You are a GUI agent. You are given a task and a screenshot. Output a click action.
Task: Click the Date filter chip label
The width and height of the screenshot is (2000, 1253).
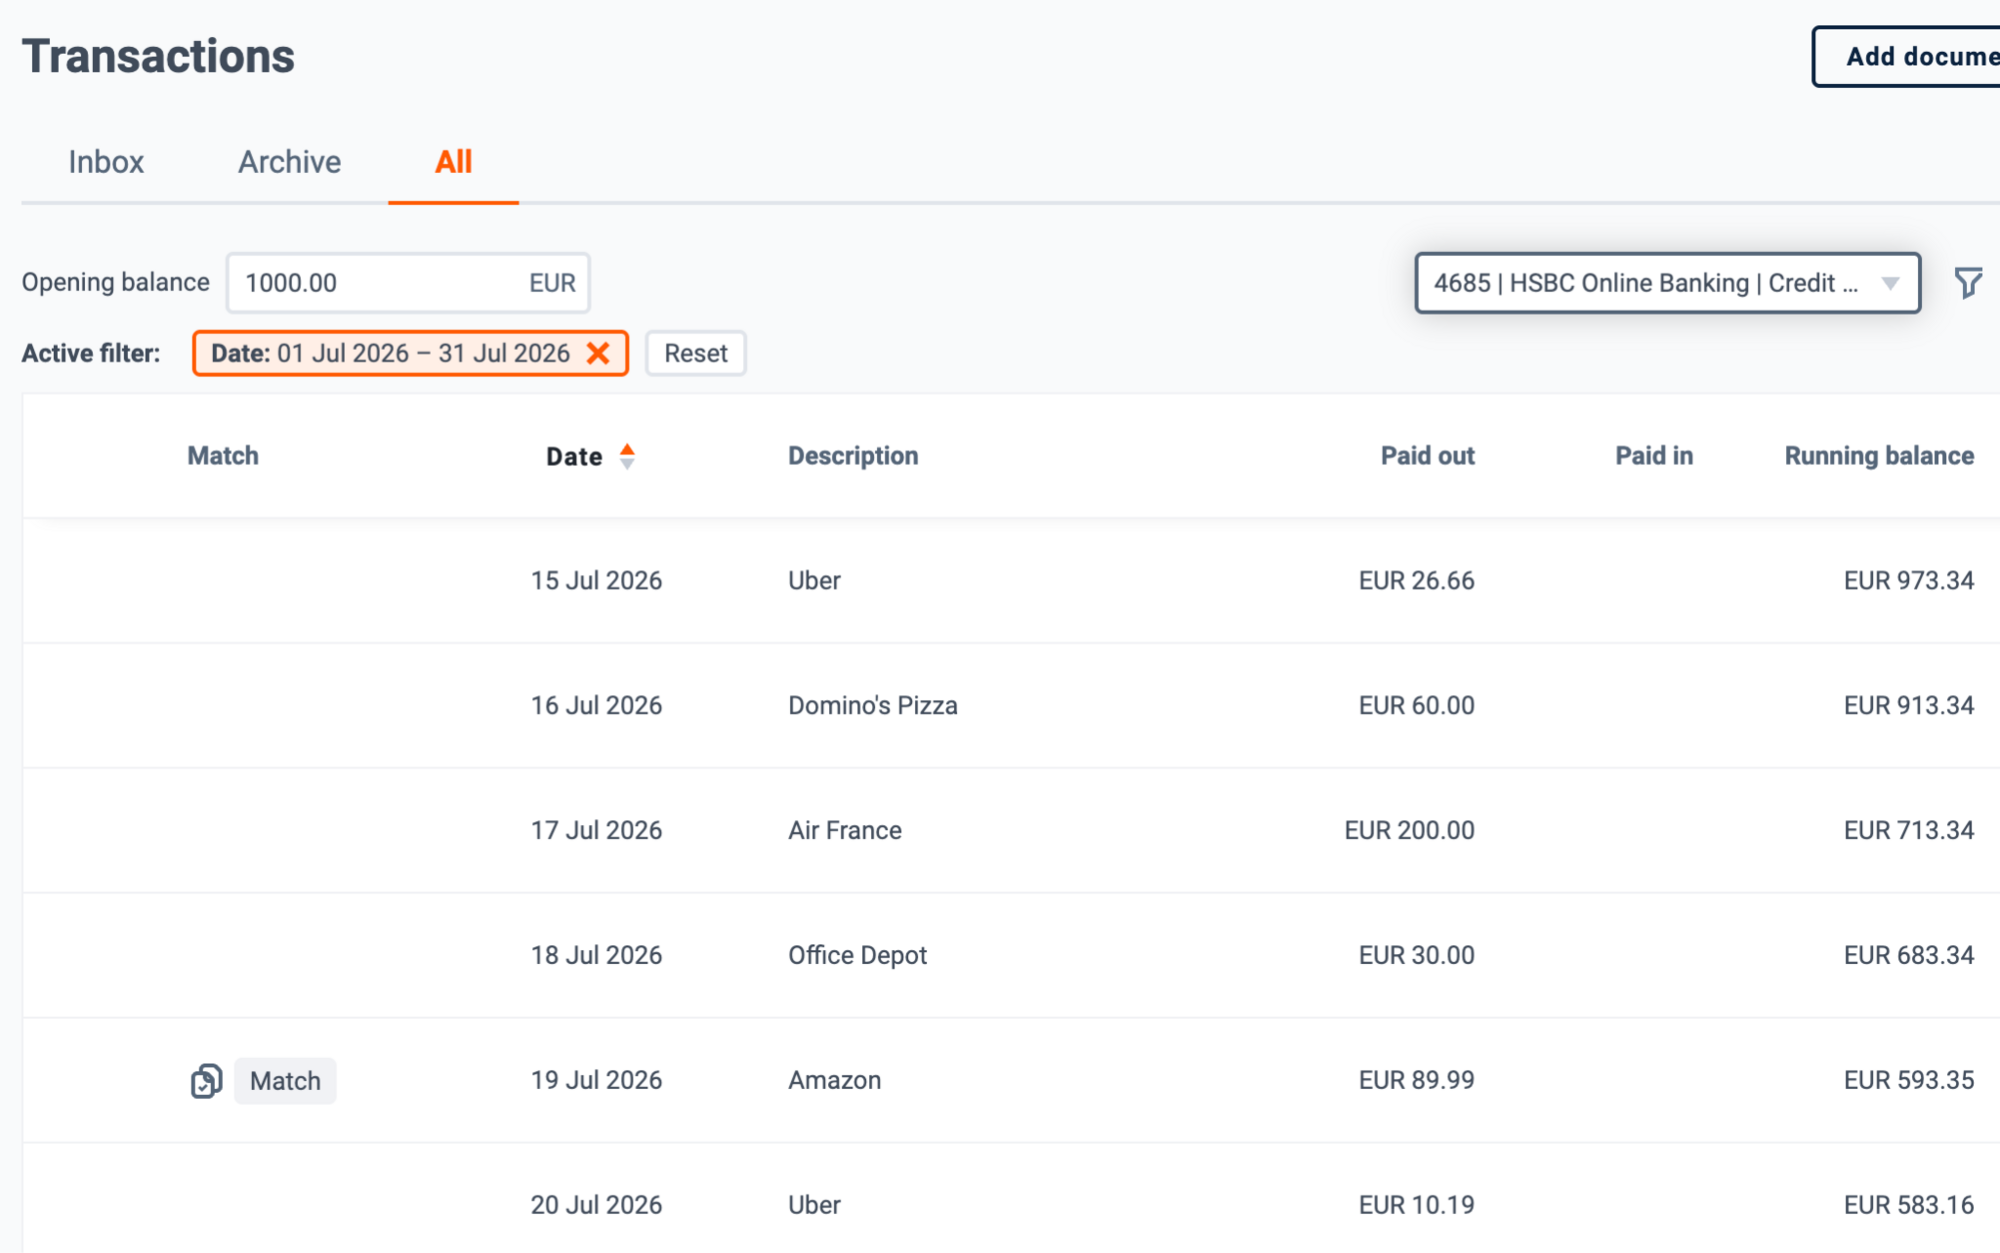[x=390, y=353]
